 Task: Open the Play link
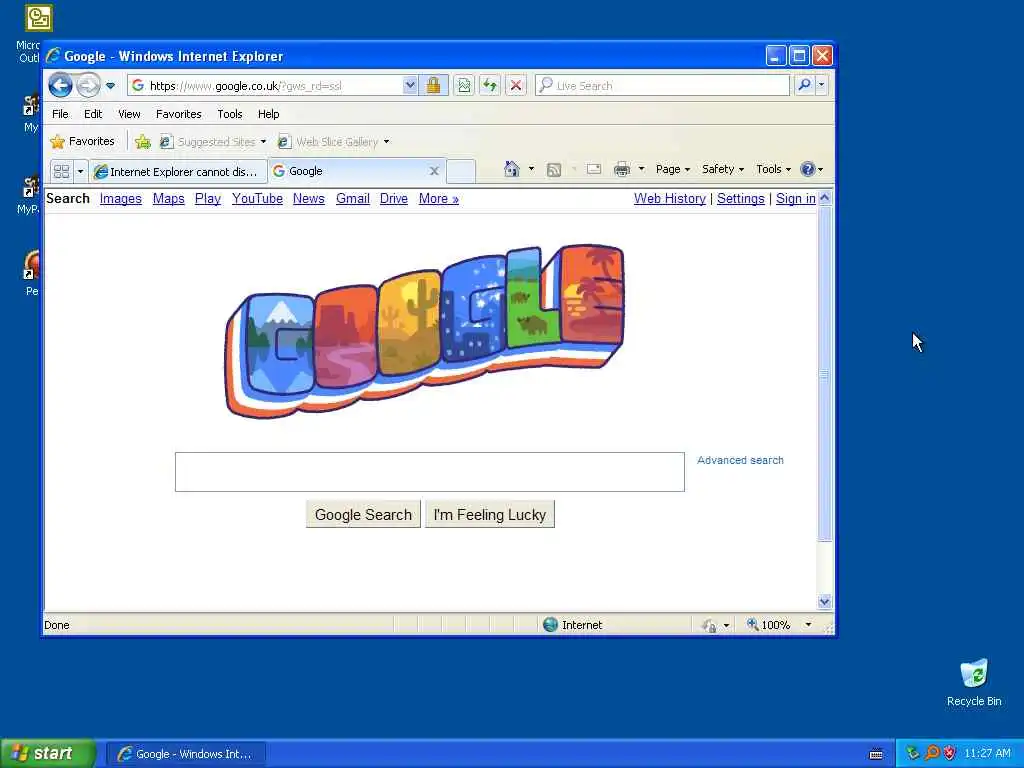(x=208, y=199)
